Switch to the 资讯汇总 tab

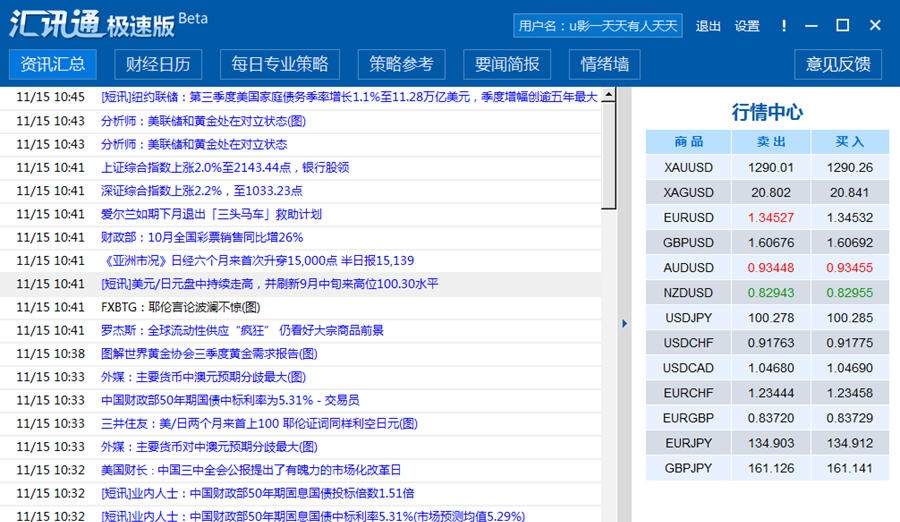pyautogui.click(x=53, y=65)
